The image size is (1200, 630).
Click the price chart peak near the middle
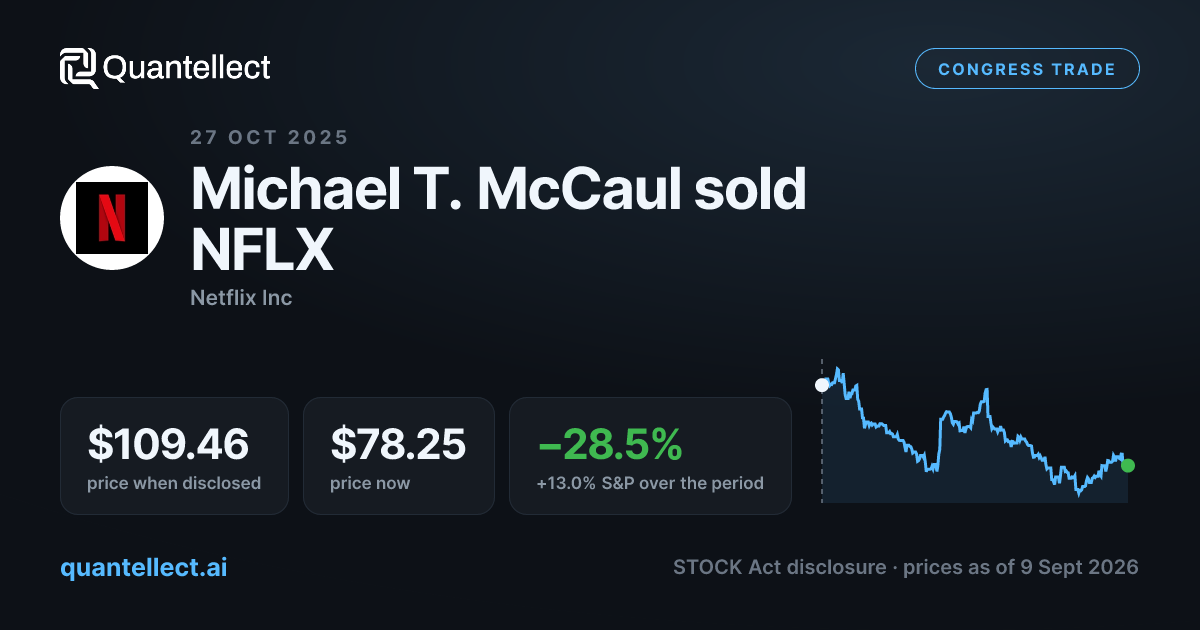[986, 390]
